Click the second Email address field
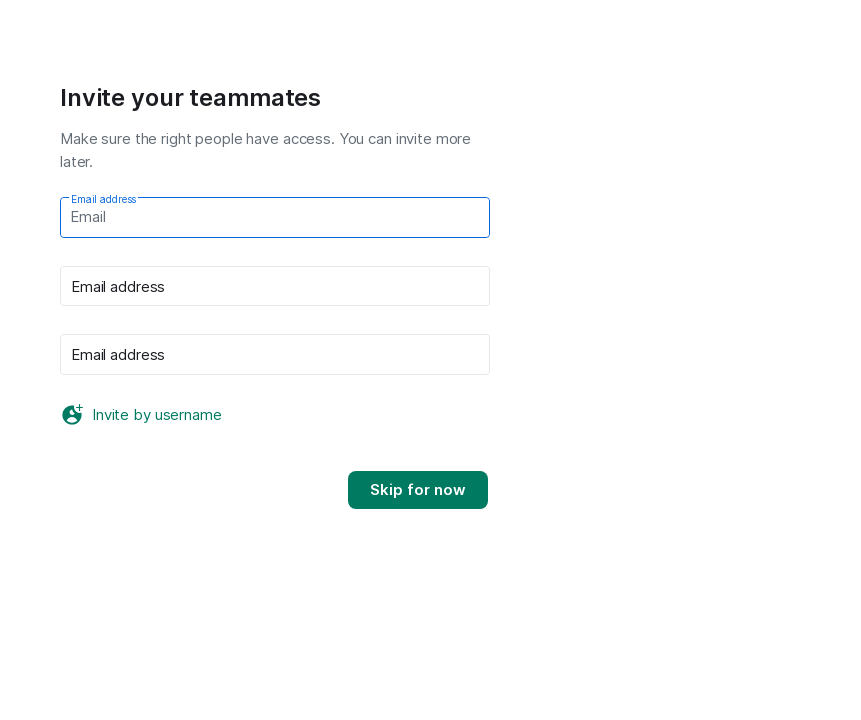This screenshot has width=861, height=720. coord(274,287)
